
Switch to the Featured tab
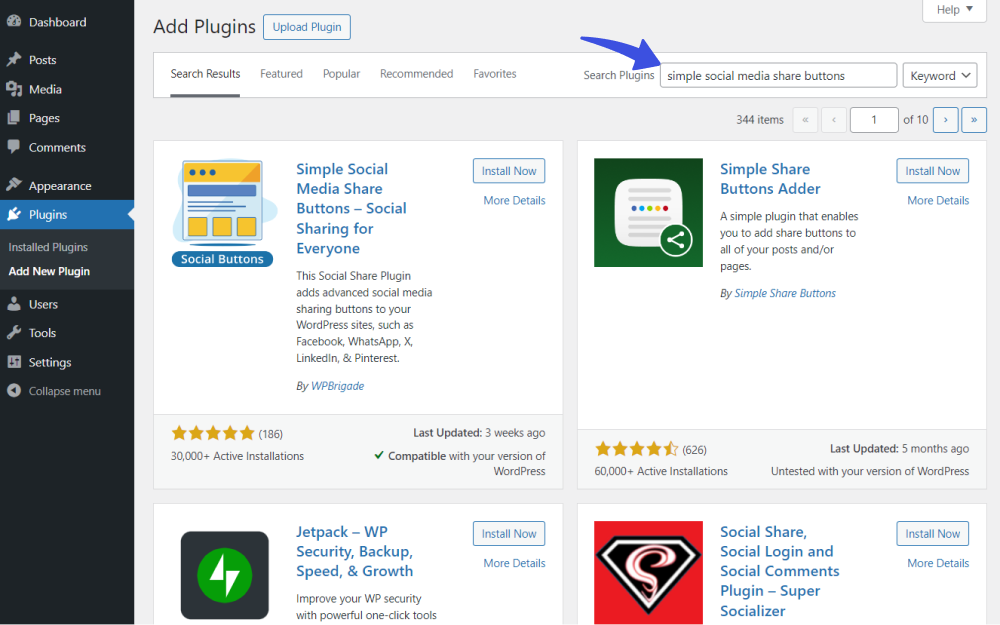point(281,74)
